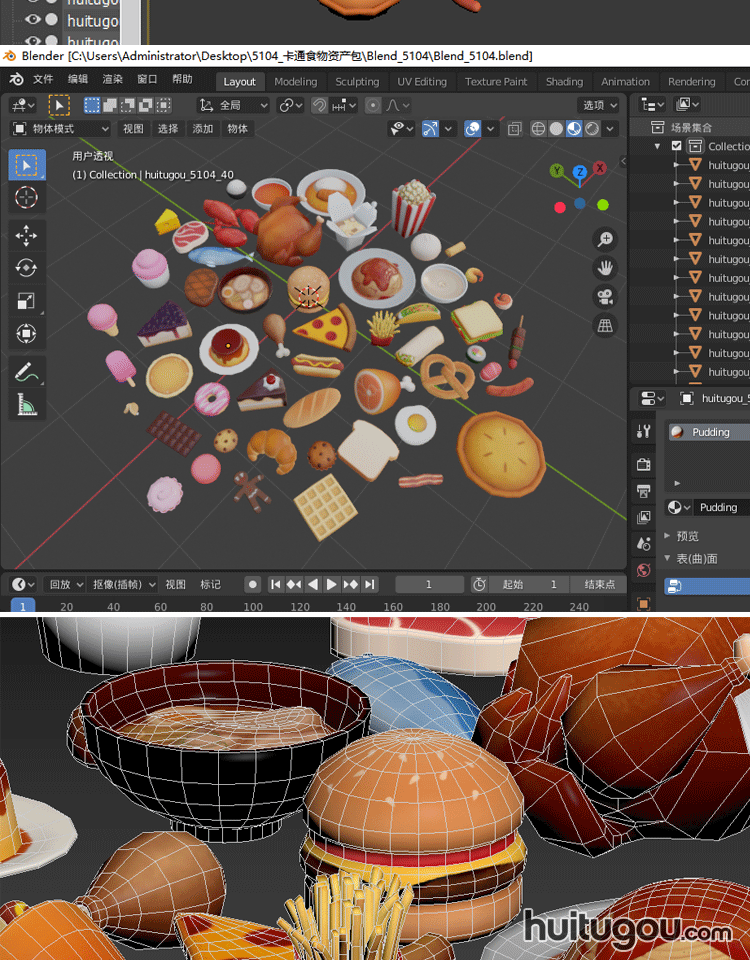
Task: Switch to perspective/orthographic grid icon
Action: click(x=605, y=326)
